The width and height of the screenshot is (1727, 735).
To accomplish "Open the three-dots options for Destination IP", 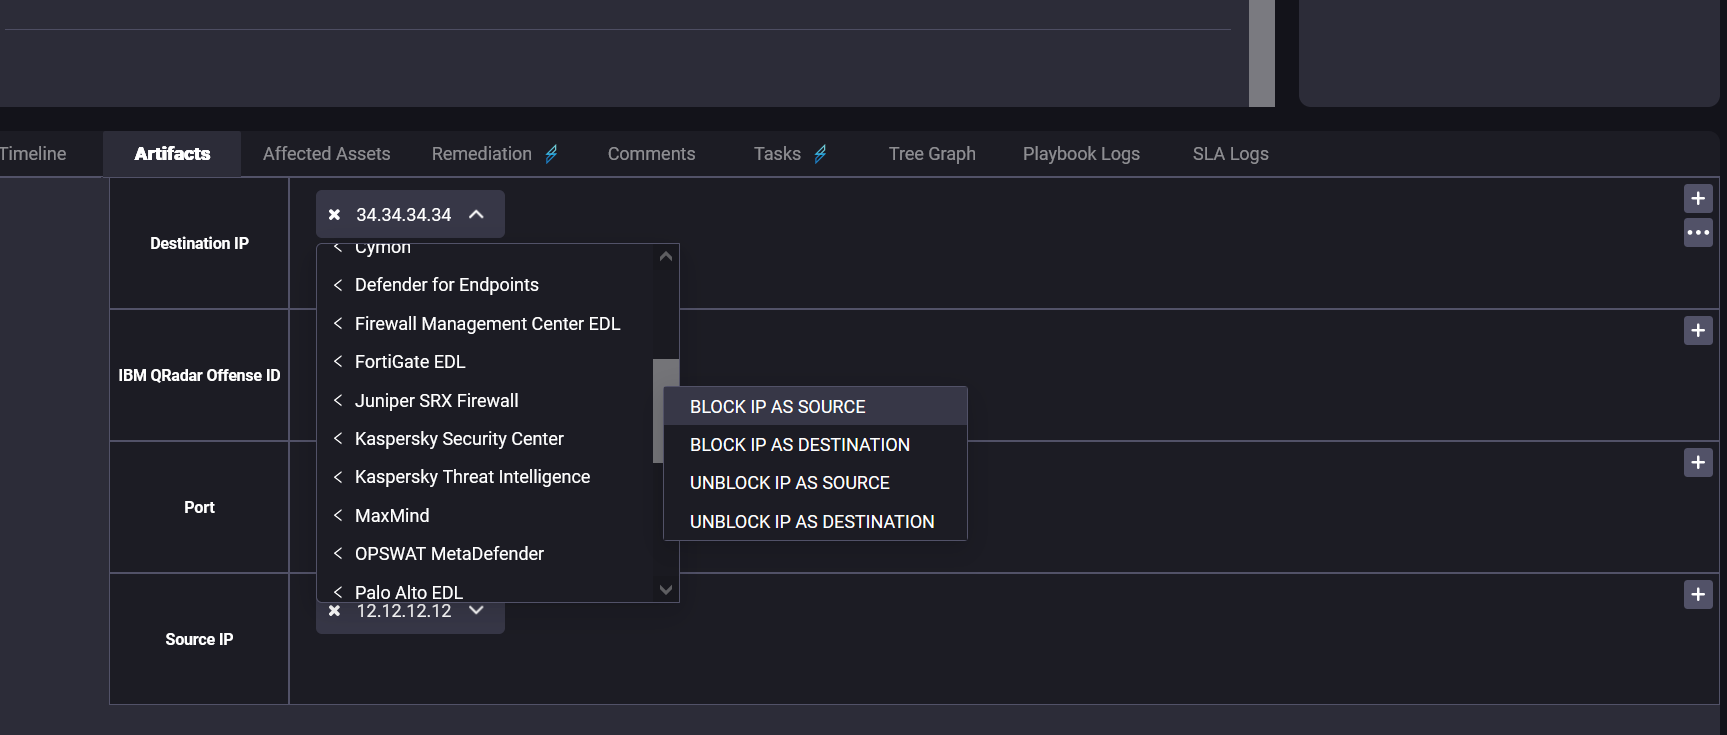I will point(1698,233).
